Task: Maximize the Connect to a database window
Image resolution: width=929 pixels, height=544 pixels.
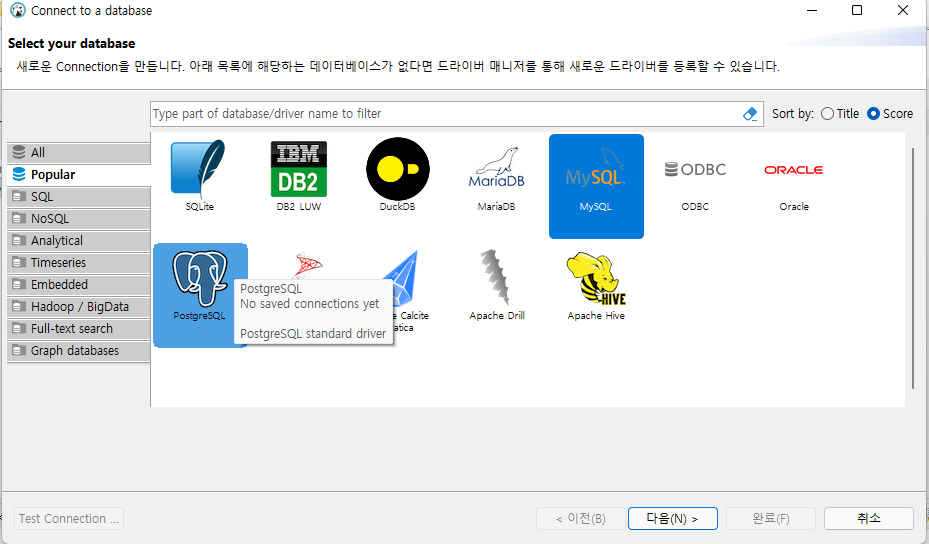Action: 857,10
